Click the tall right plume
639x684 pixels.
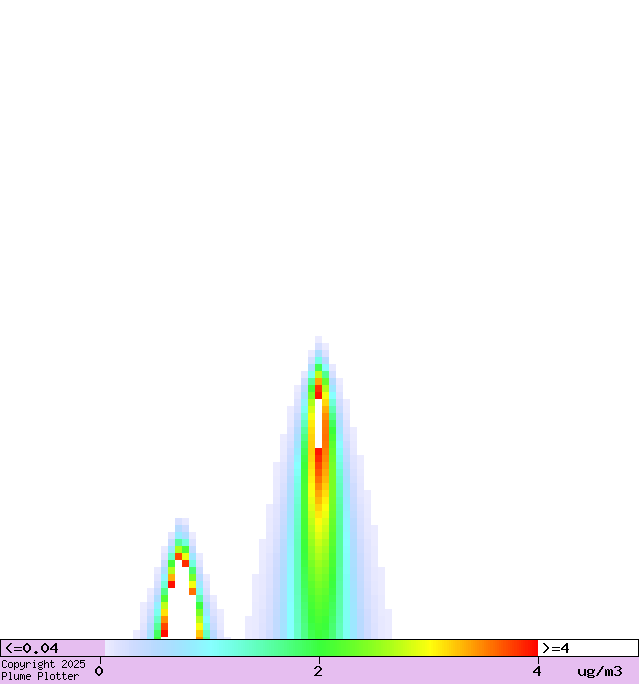coord(318,488)
